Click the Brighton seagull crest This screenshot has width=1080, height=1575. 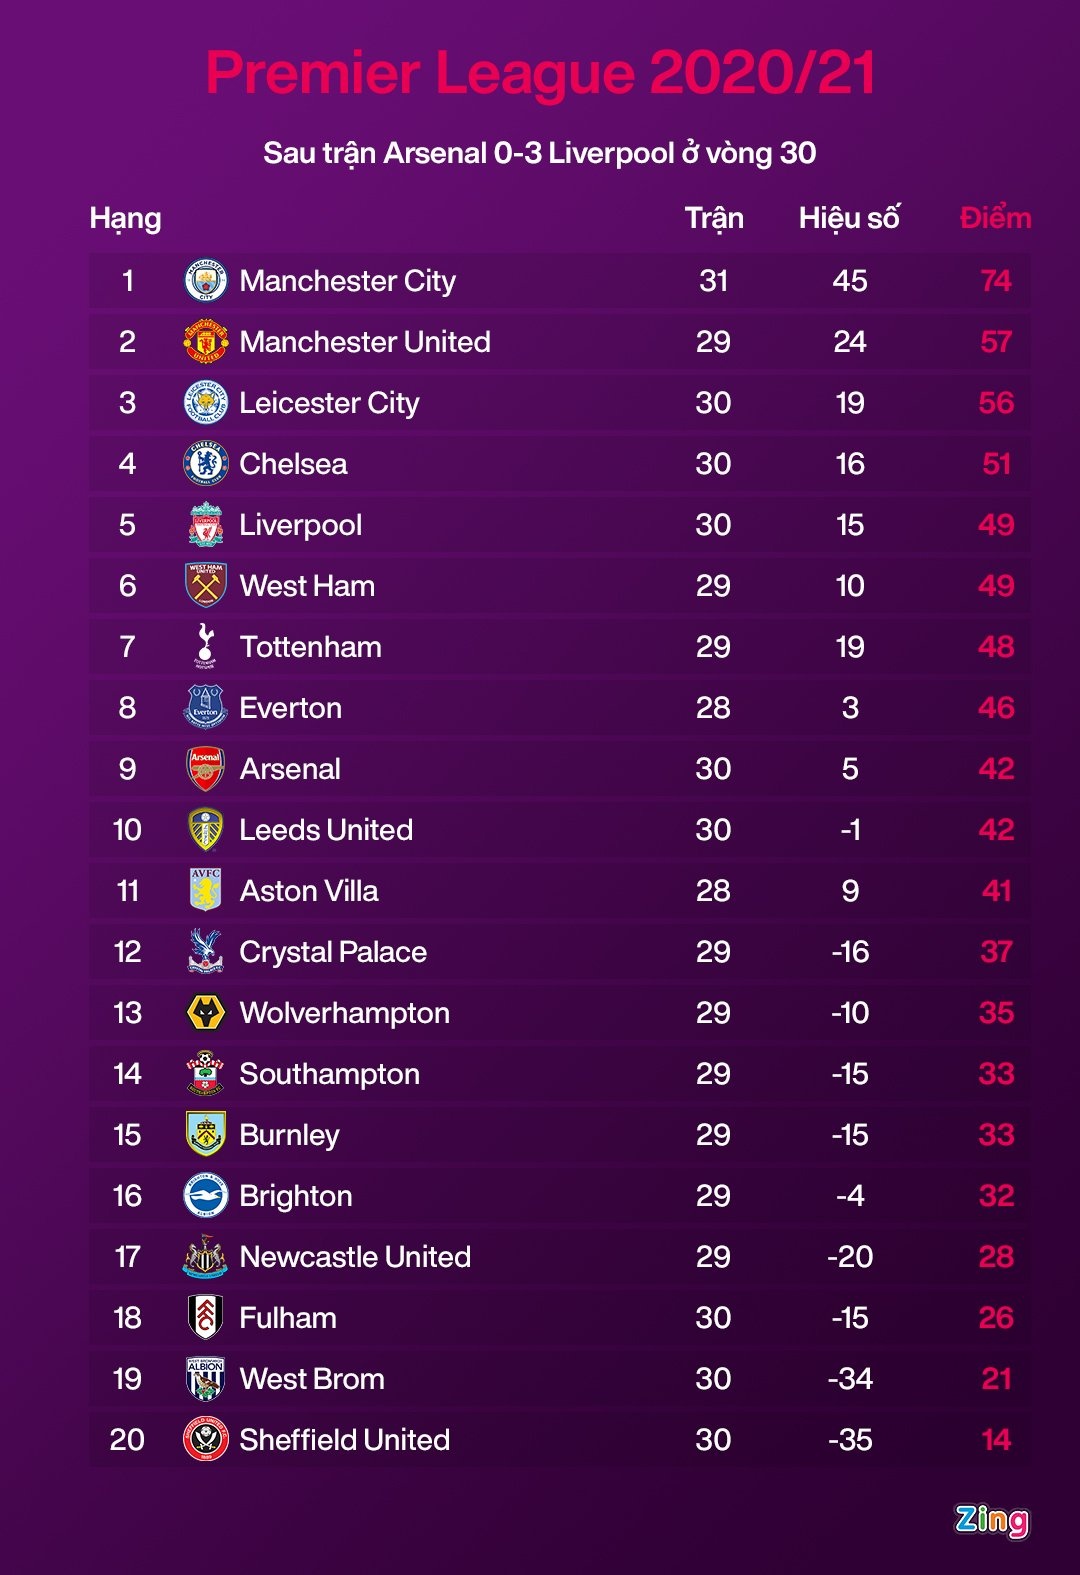point(206,1196)
